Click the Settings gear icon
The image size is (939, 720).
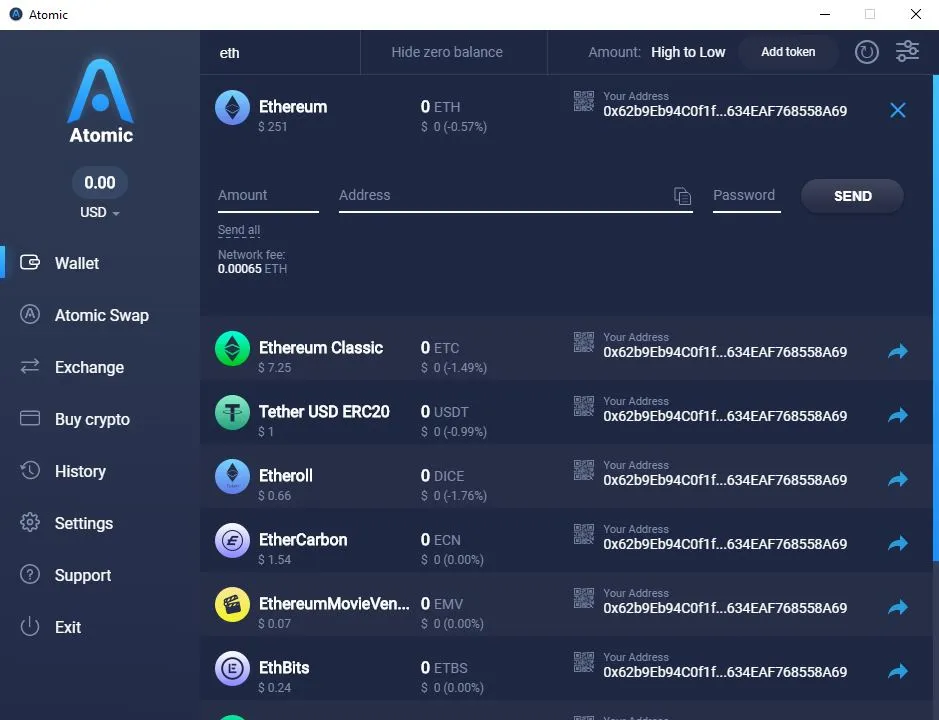pos(30,522)
